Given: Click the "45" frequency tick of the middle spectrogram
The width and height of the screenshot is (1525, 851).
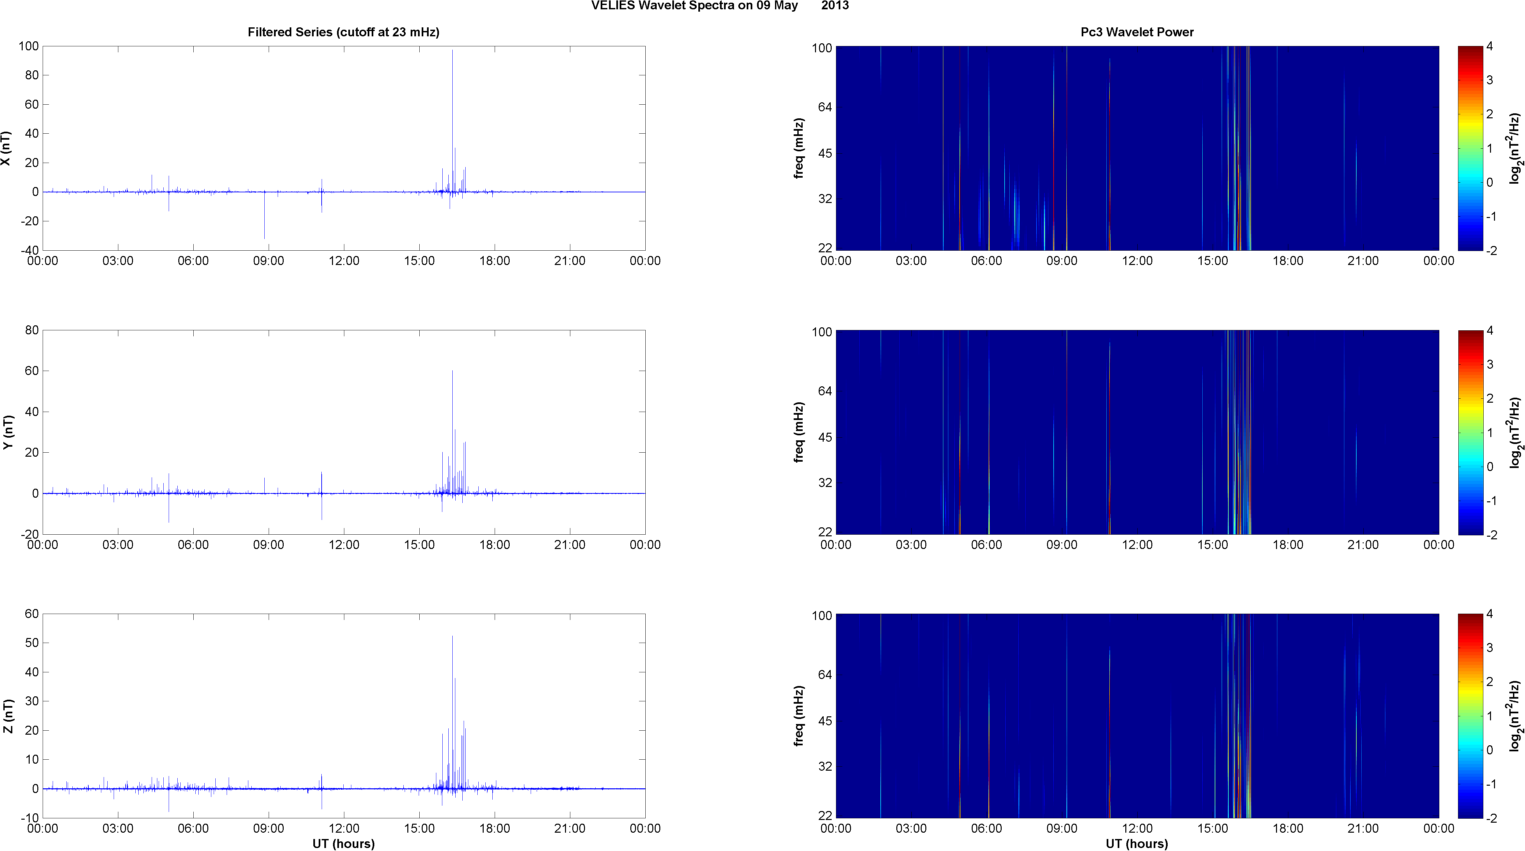Looking at the screenshot, I should pos(825,437).
